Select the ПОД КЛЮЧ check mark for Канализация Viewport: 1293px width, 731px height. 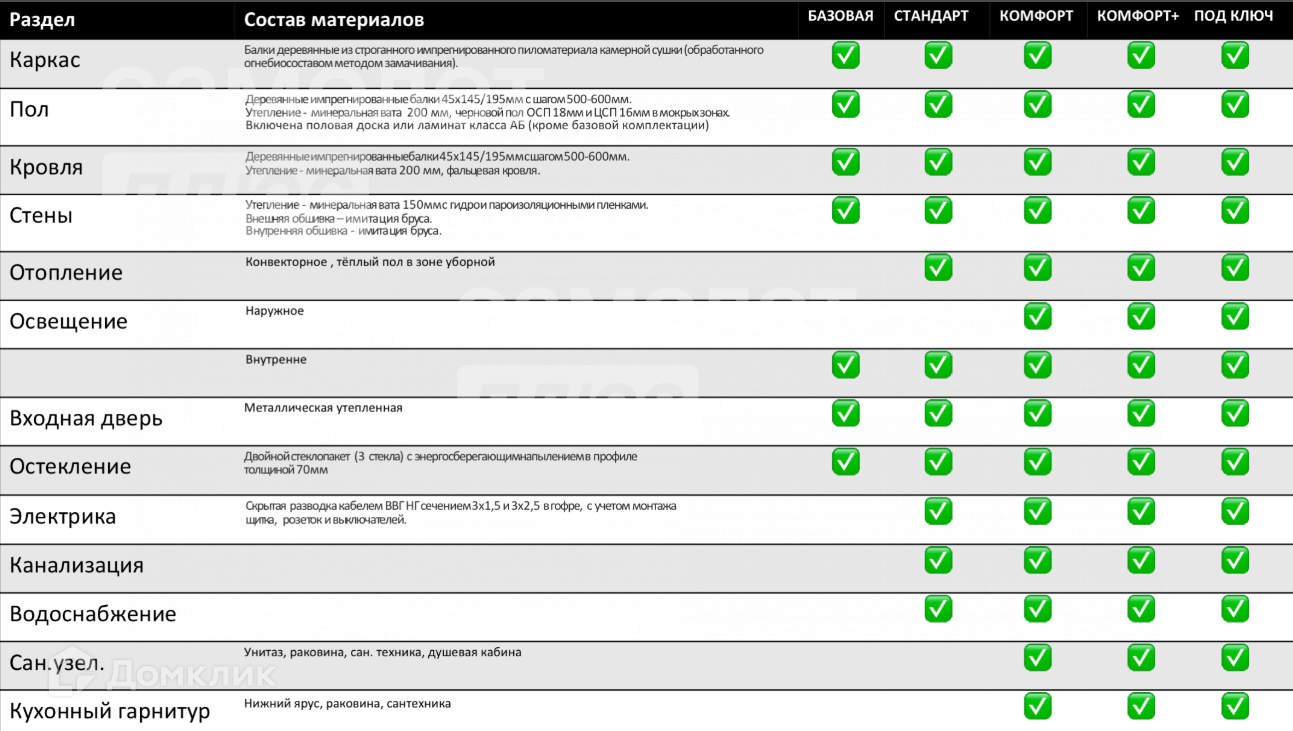(1235, 560)
